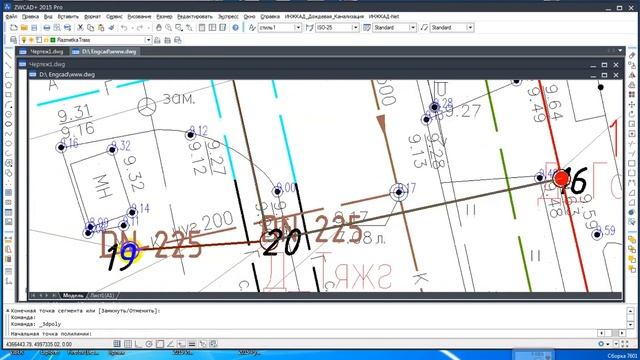Open the стиль1 text style dropdown
The height and width of the screenshot is (360, 640).
298,27
